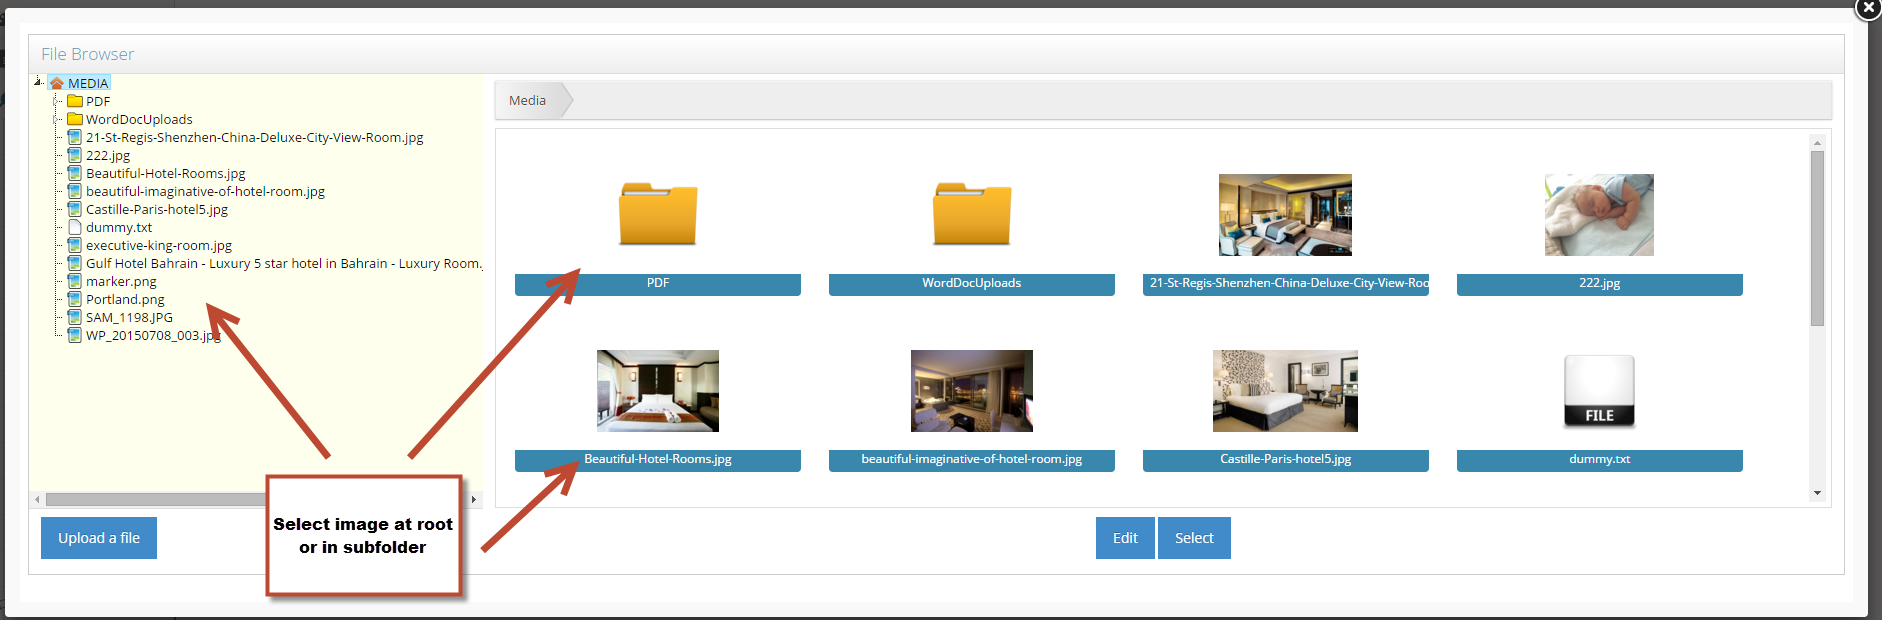Image resolution: width=1882 pixels, height=620 pixels.
Task: Close the File Browser dialog
Action: (x=1867, y=8)
